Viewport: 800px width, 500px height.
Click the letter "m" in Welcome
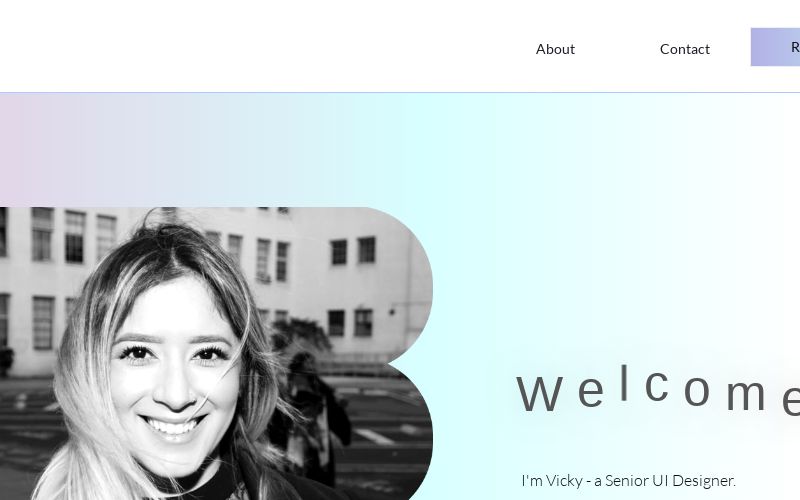(x=746, y=395)
